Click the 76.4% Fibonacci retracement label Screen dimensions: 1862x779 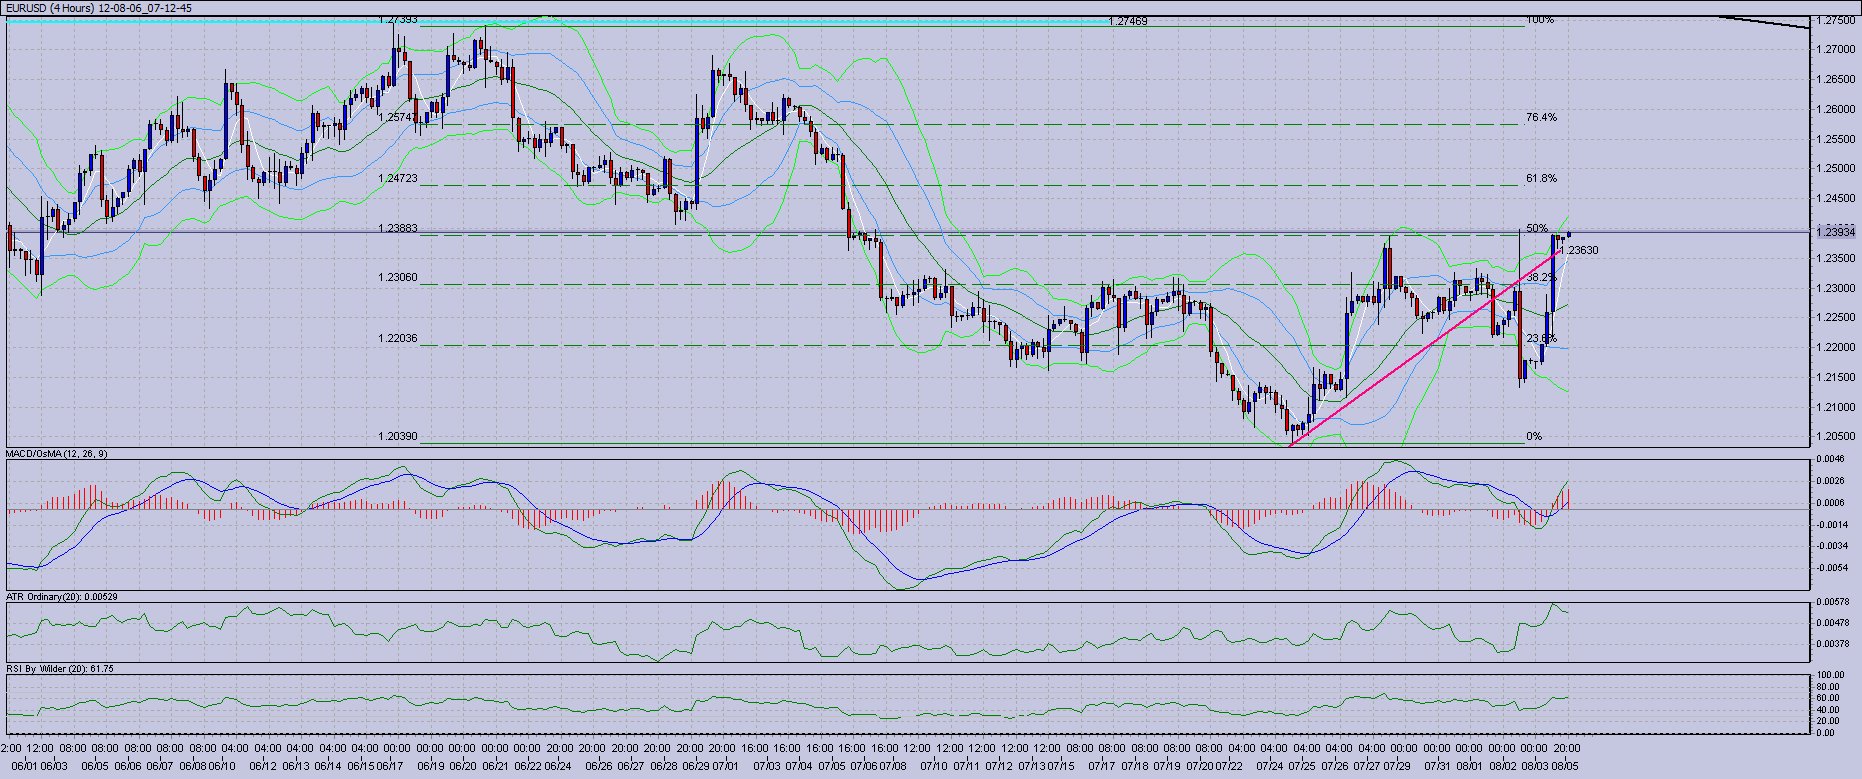click(1541, 118)
